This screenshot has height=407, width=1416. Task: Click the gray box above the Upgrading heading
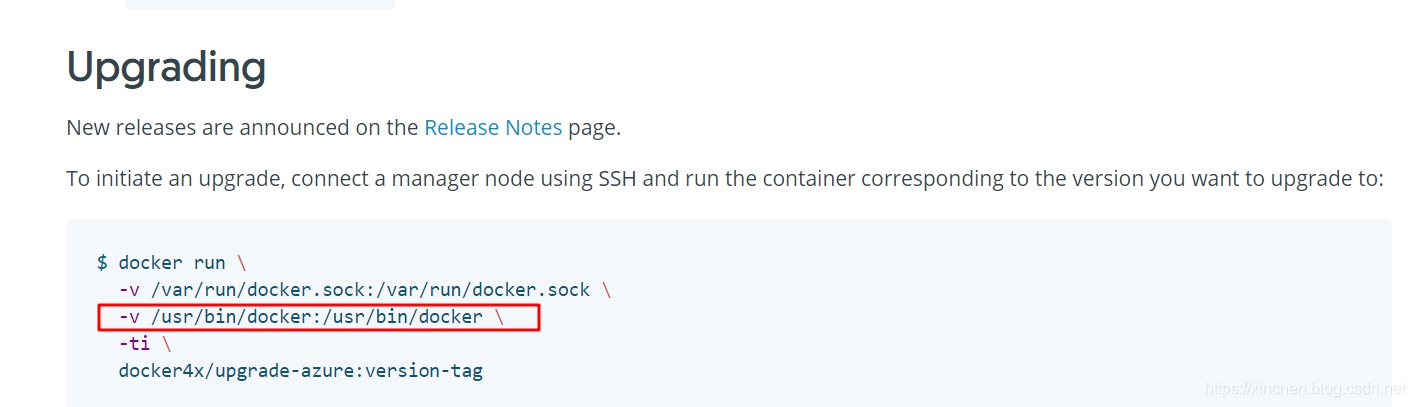(x=260, y=4)
